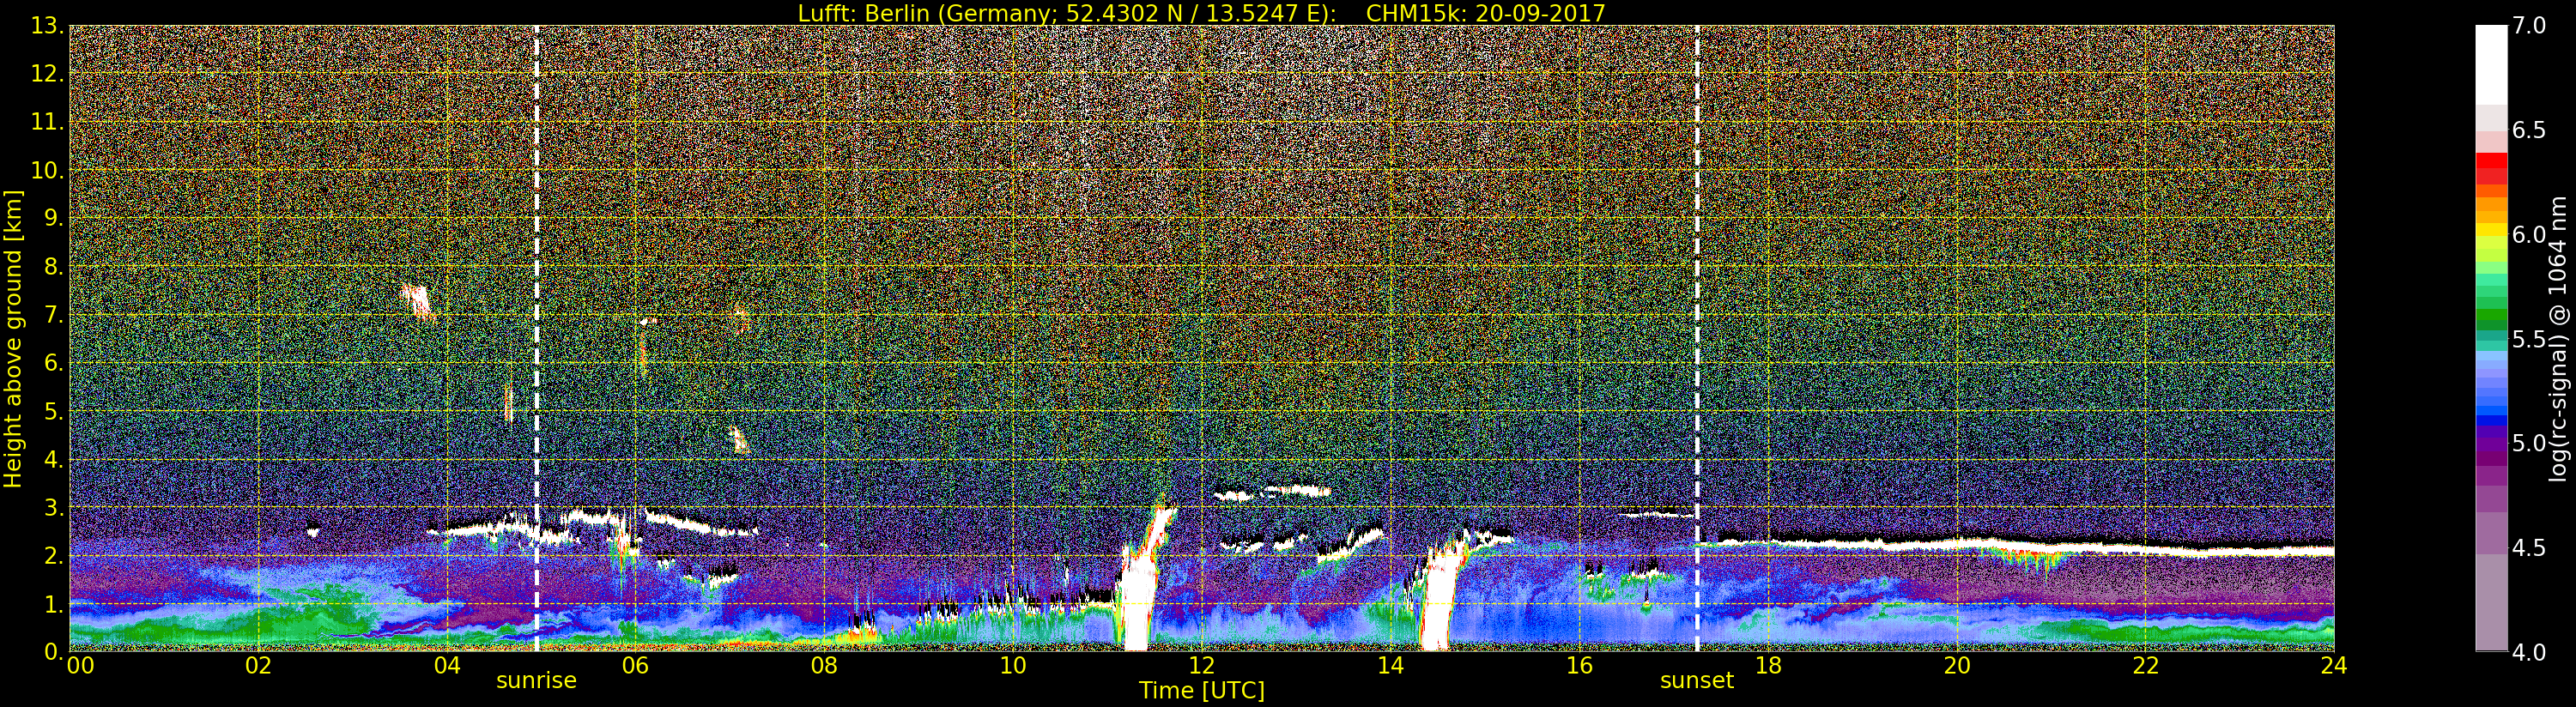
Task: Click the time axis tick '10'
Action: tap(1013, 665)
